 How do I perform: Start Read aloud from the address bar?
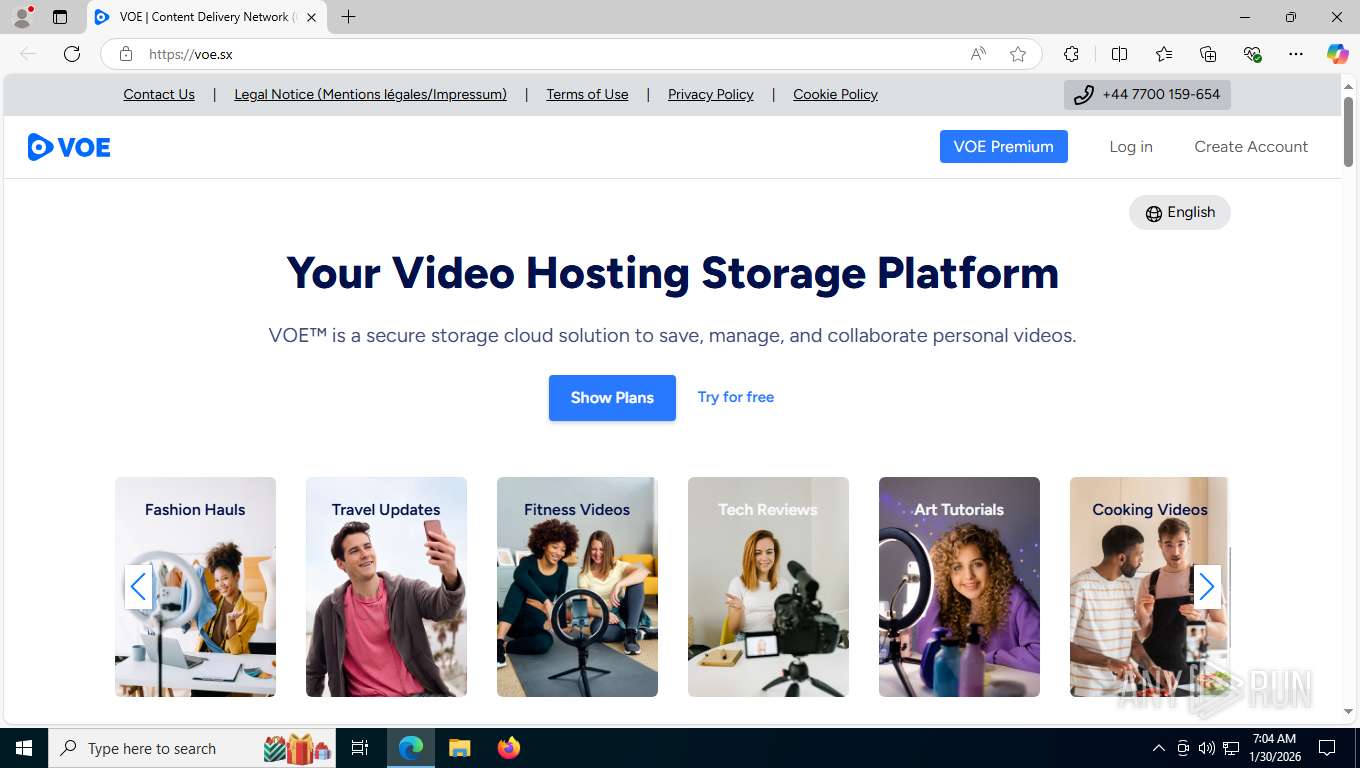pyautogui.click(x=978, y=54)
